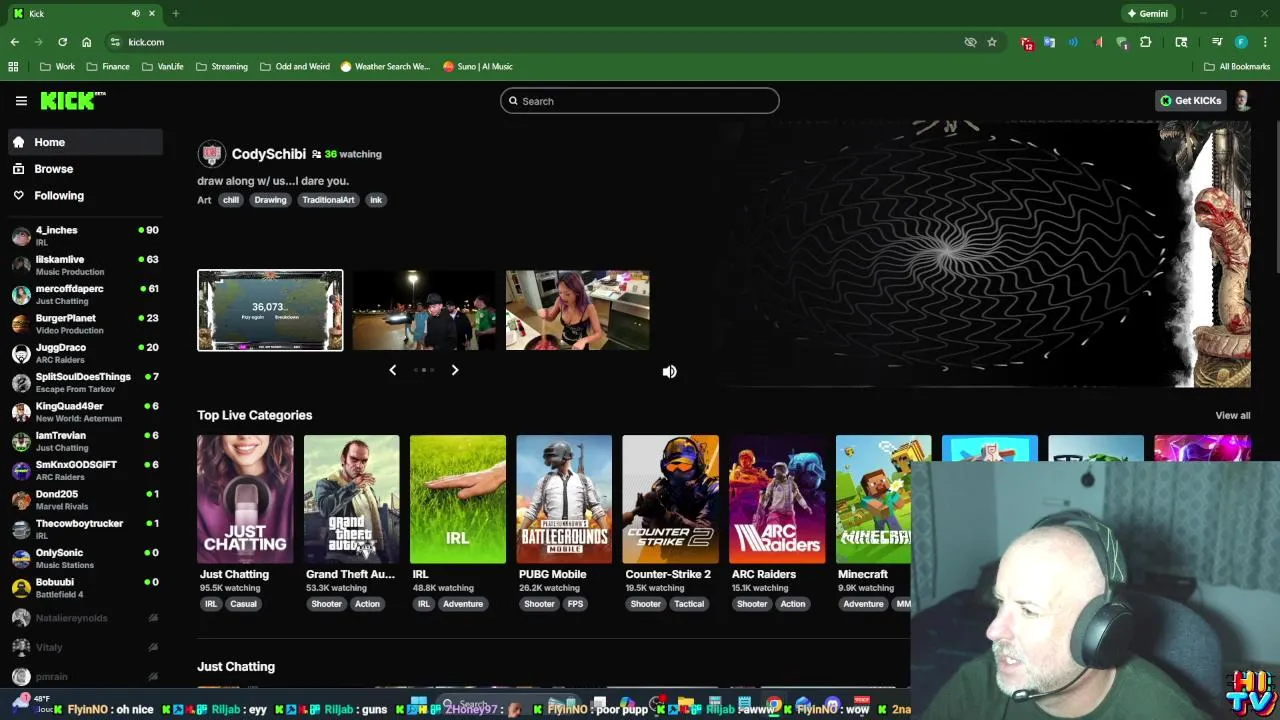Select Browse in the Kick sidebar
This screenshot has height=720, width=1280.
click(x=85, y=169)
